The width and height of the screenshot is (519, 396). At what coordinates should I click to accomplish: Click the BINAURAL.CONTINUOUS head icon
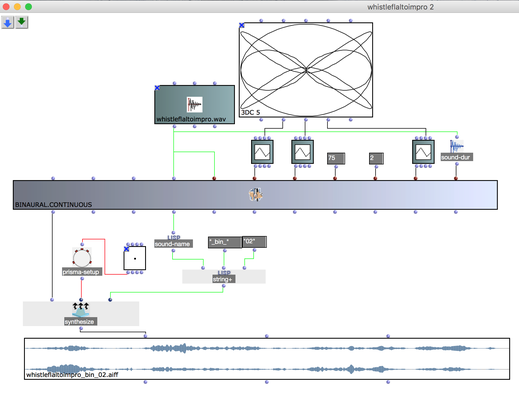256,195
